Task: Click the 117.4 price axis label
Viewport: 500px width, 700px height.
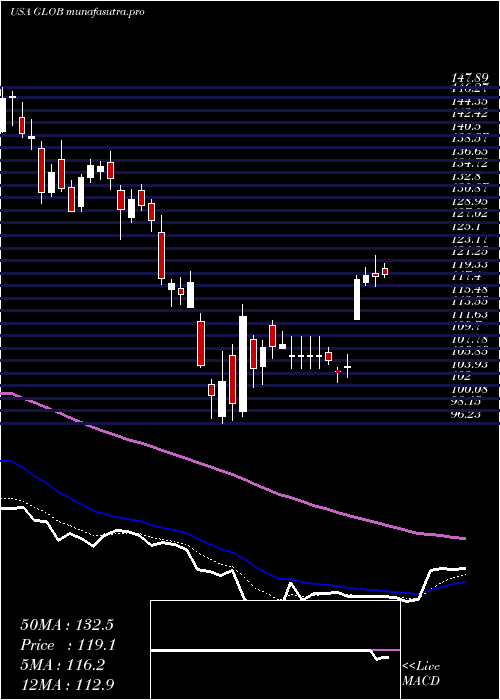Action: coord(466,277)
